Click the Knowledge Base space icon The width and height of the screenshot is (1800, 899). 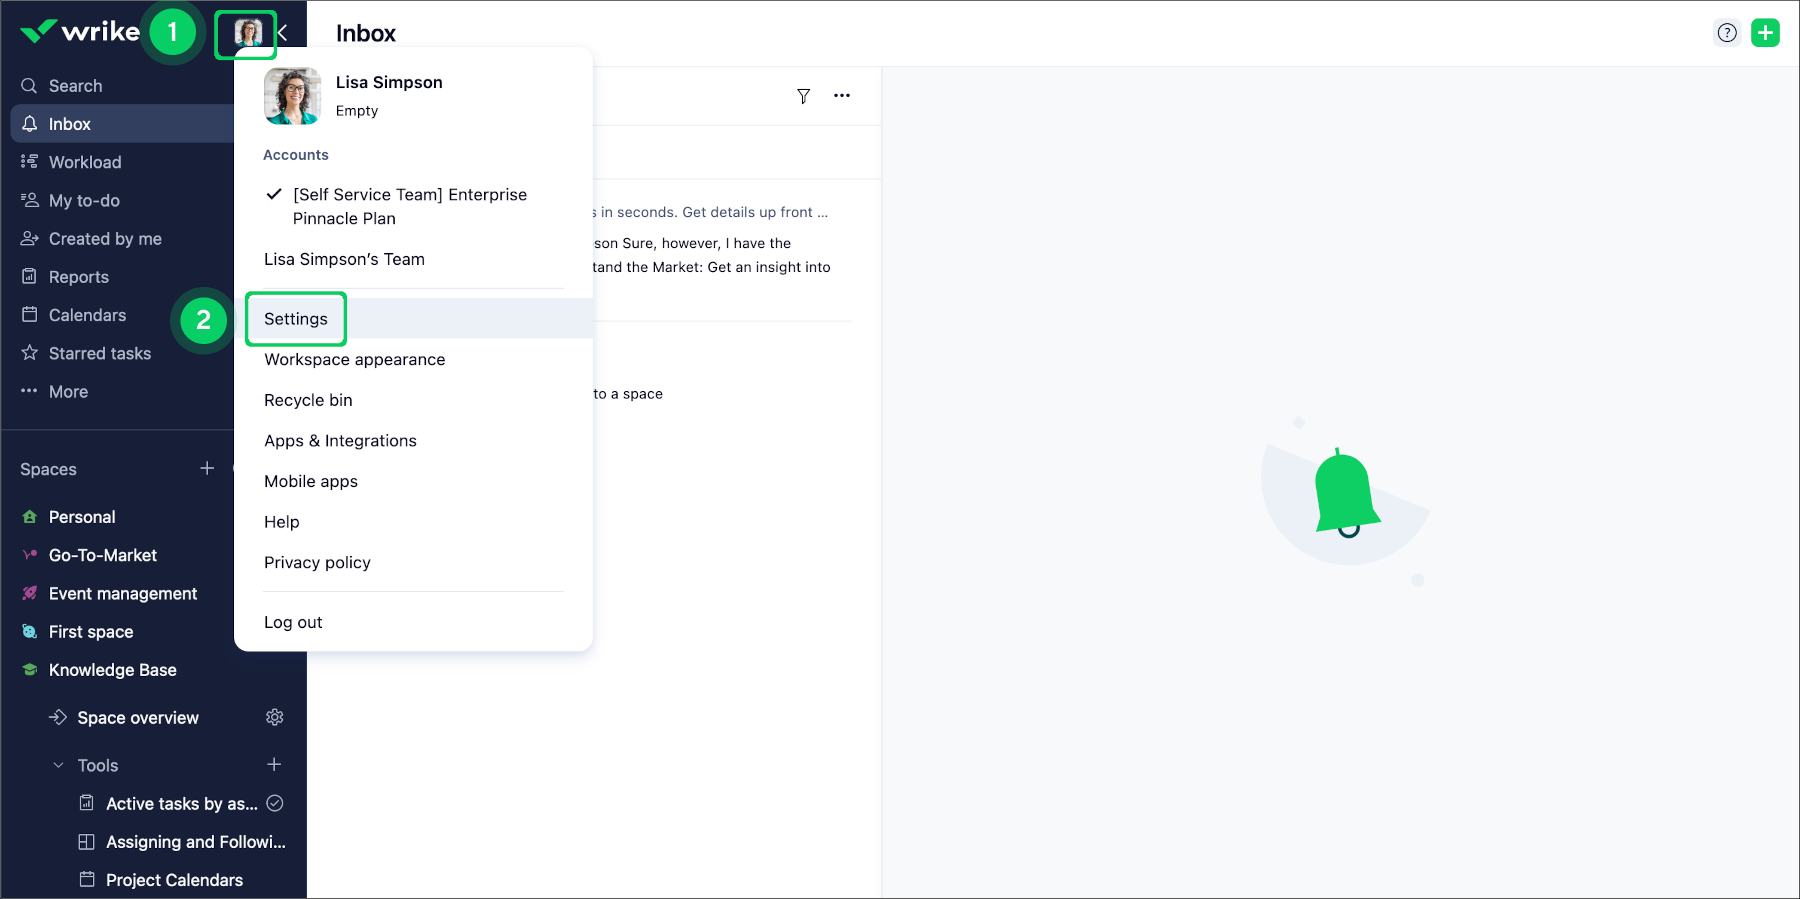pos(29,670)
